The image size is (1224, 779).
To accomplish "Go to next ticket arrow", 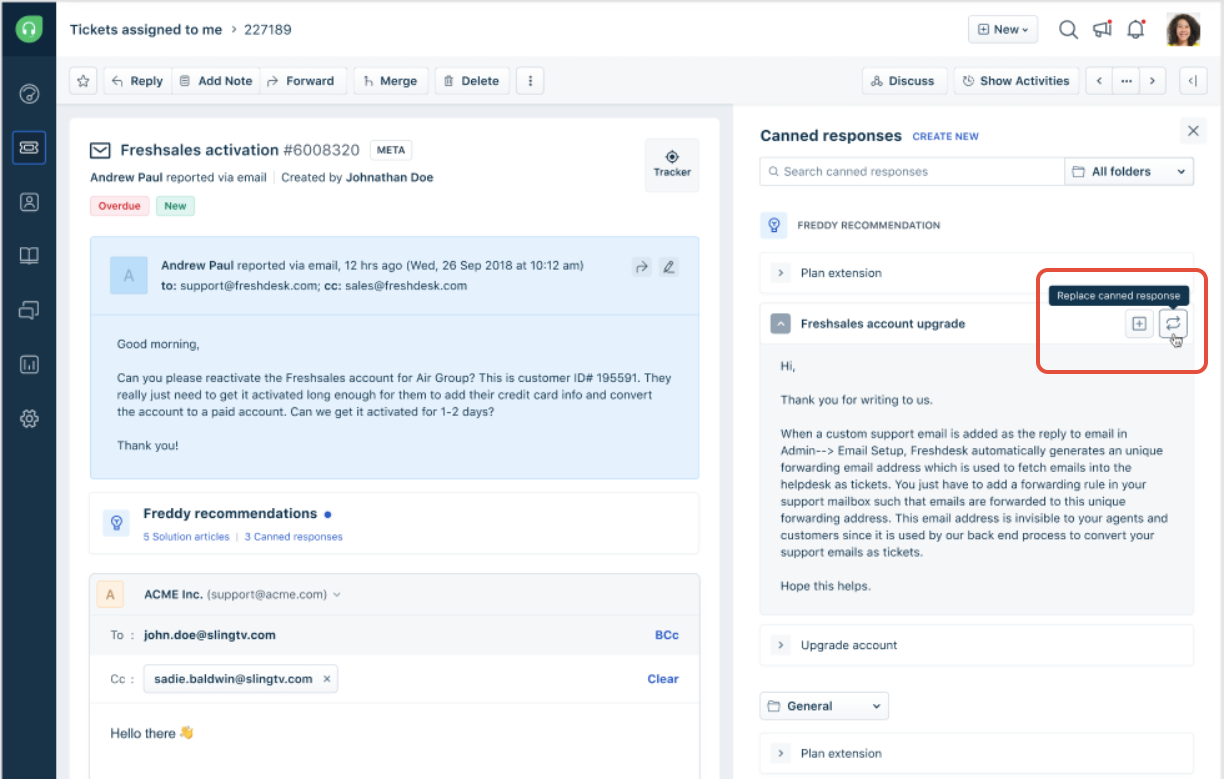I will pyautogui.click(x=1153, y=81).
